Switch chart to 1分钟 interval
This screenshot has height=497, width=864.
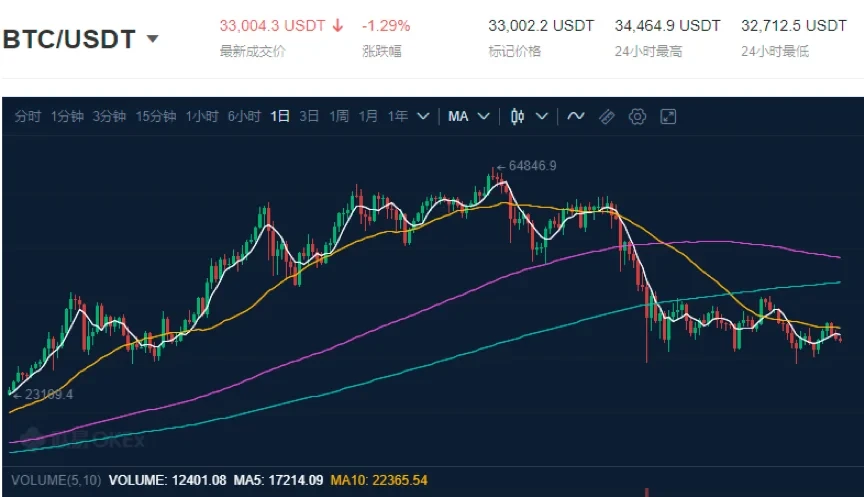pos(67,117)
